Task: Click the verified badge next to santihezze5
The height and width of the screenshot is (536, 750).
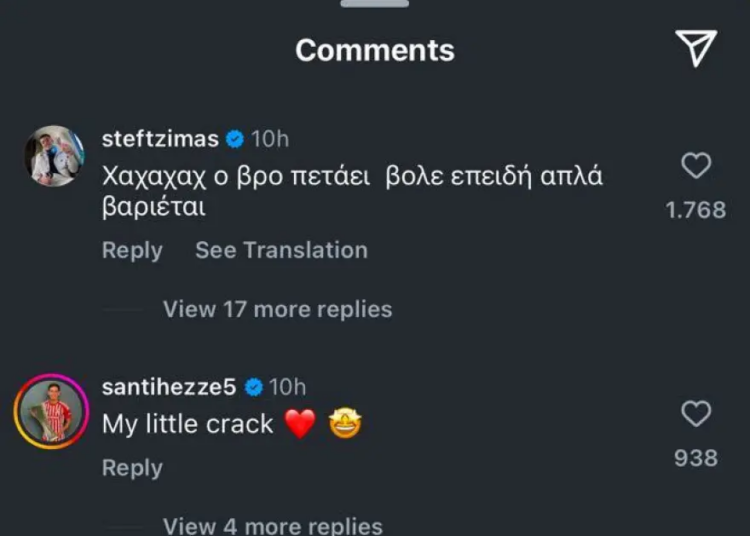Action: (x=254, y=387)
